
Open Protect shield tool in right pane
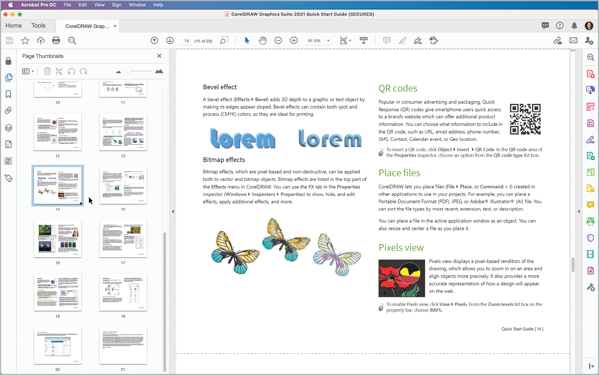pyautogui.click(x=591, y=238)
